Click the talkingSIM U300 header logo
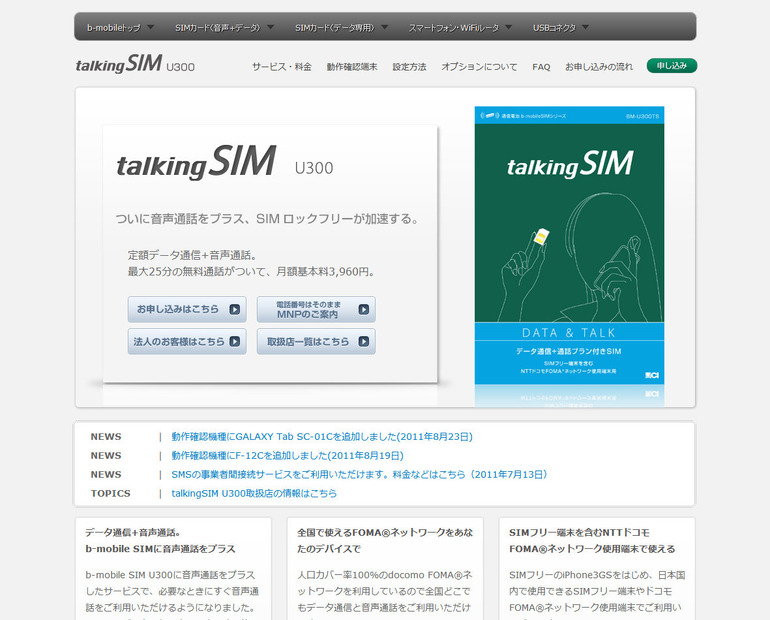 pyautogui.click(x=135, y=64)
